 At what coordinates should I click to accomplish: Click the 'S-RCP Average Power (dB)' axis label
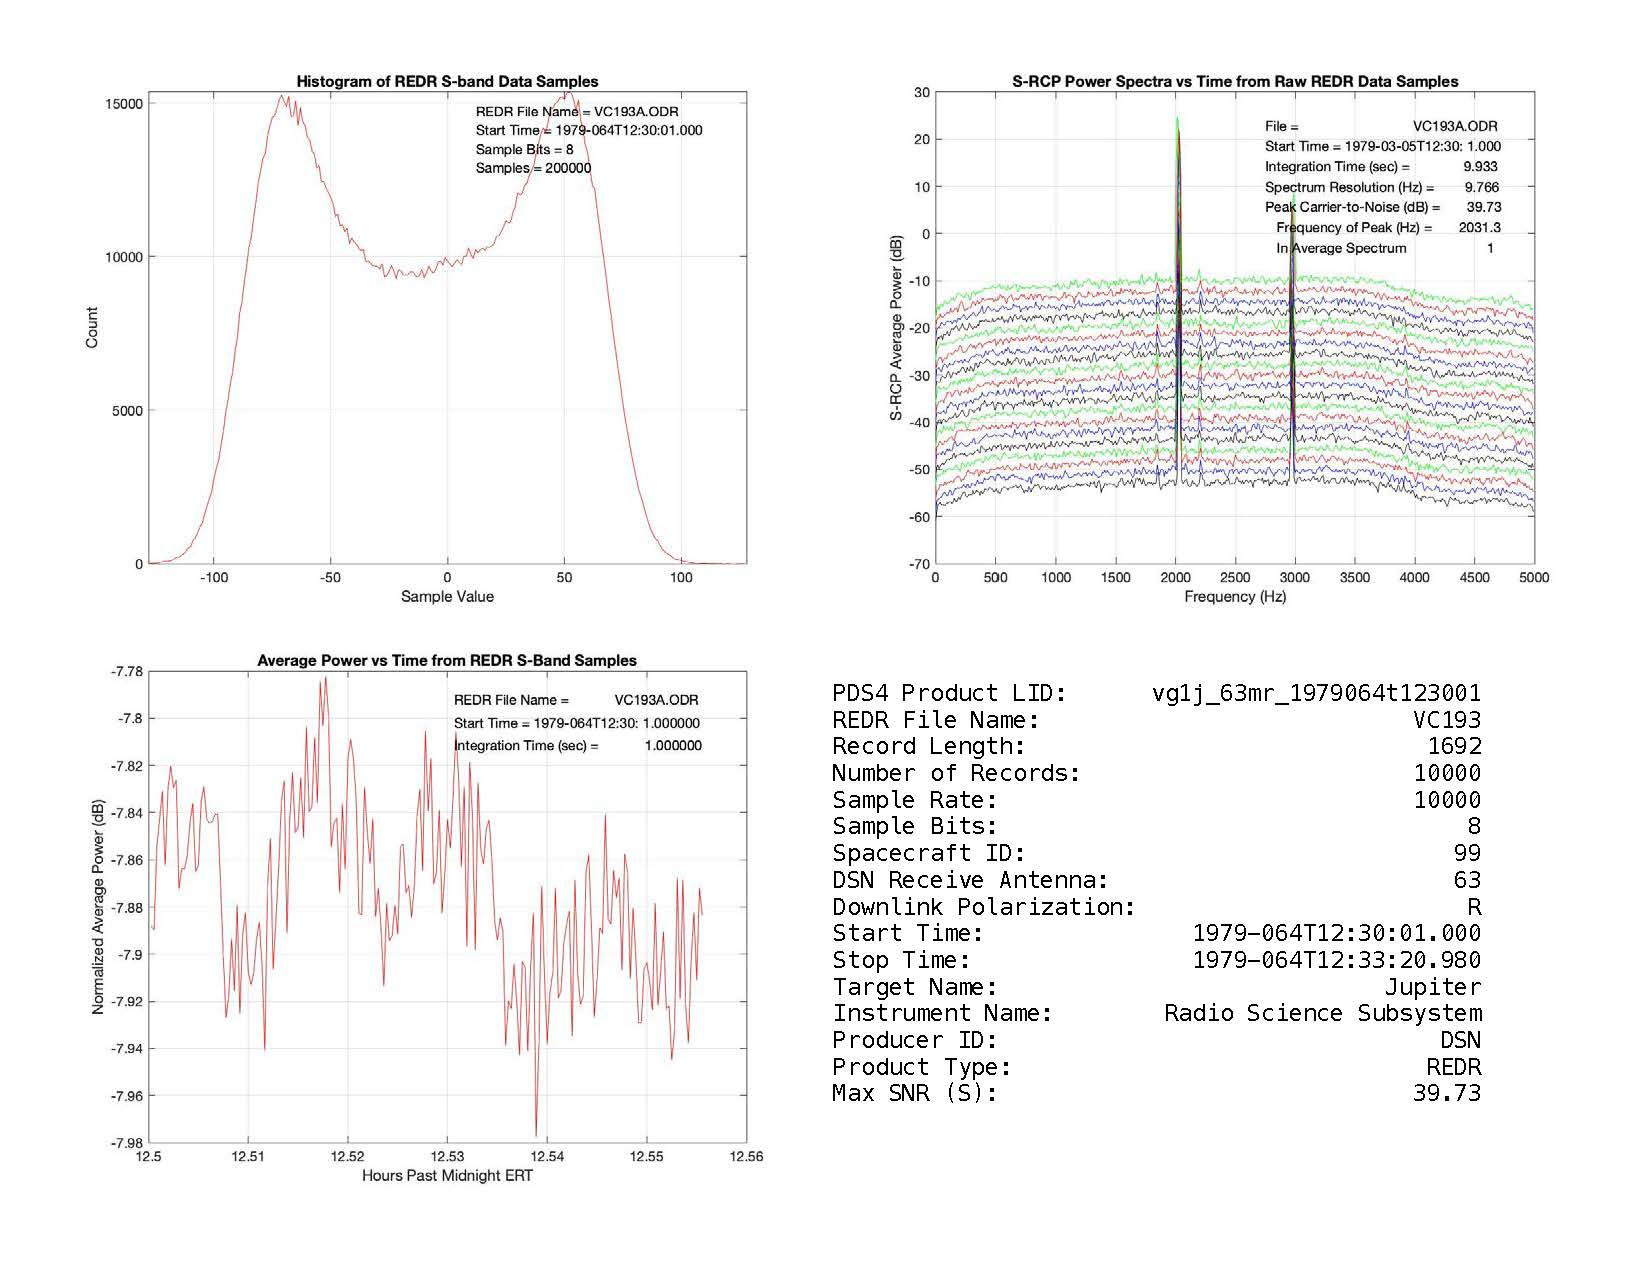click(x=897, y=328)
